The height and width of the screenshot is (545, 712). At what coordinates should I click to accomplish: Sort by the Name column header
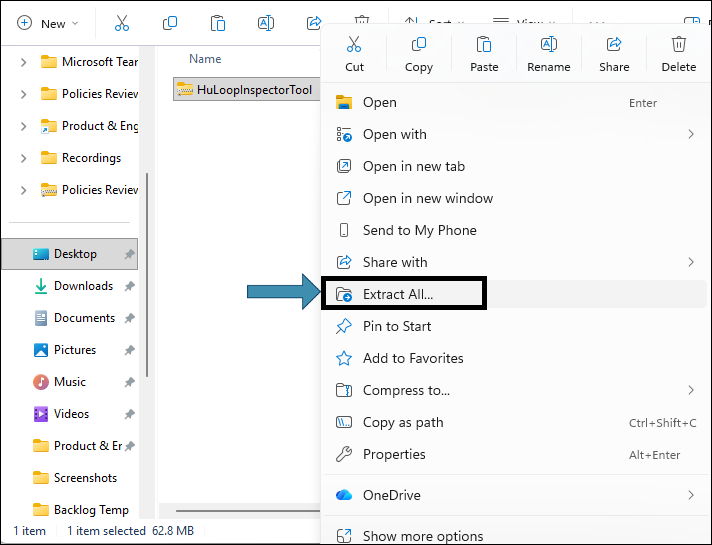(x=205, y=59)
